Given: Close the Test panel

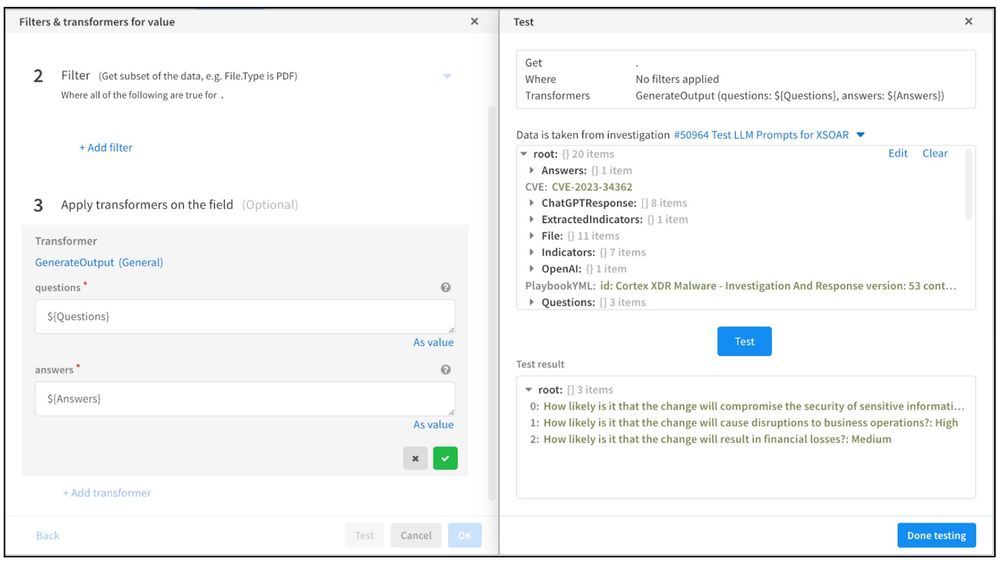Looking at the screenshot, I should click(968, 21).
